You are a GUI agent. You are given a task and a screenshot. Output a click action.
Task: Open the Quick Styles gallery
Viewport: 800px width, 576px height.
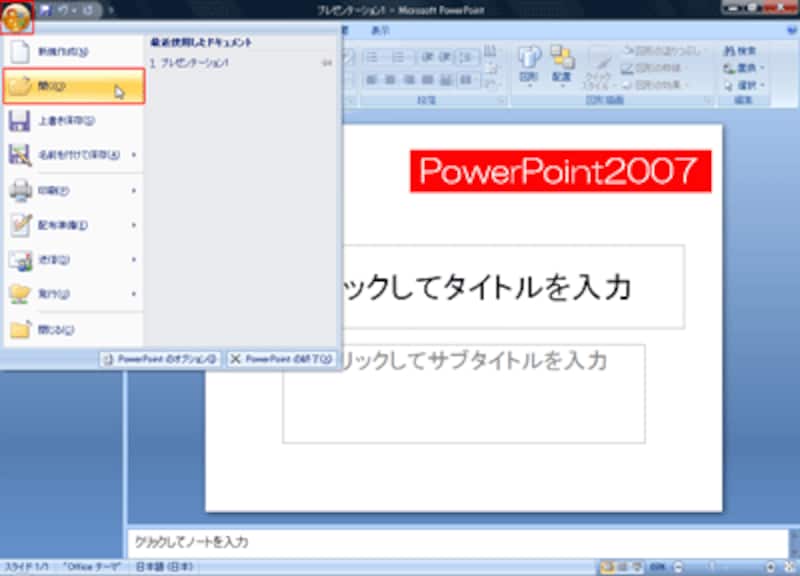[599, 69]
